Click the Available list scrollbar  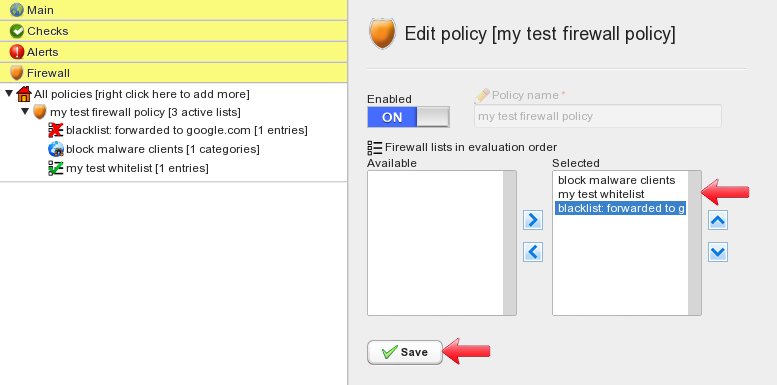509,243
